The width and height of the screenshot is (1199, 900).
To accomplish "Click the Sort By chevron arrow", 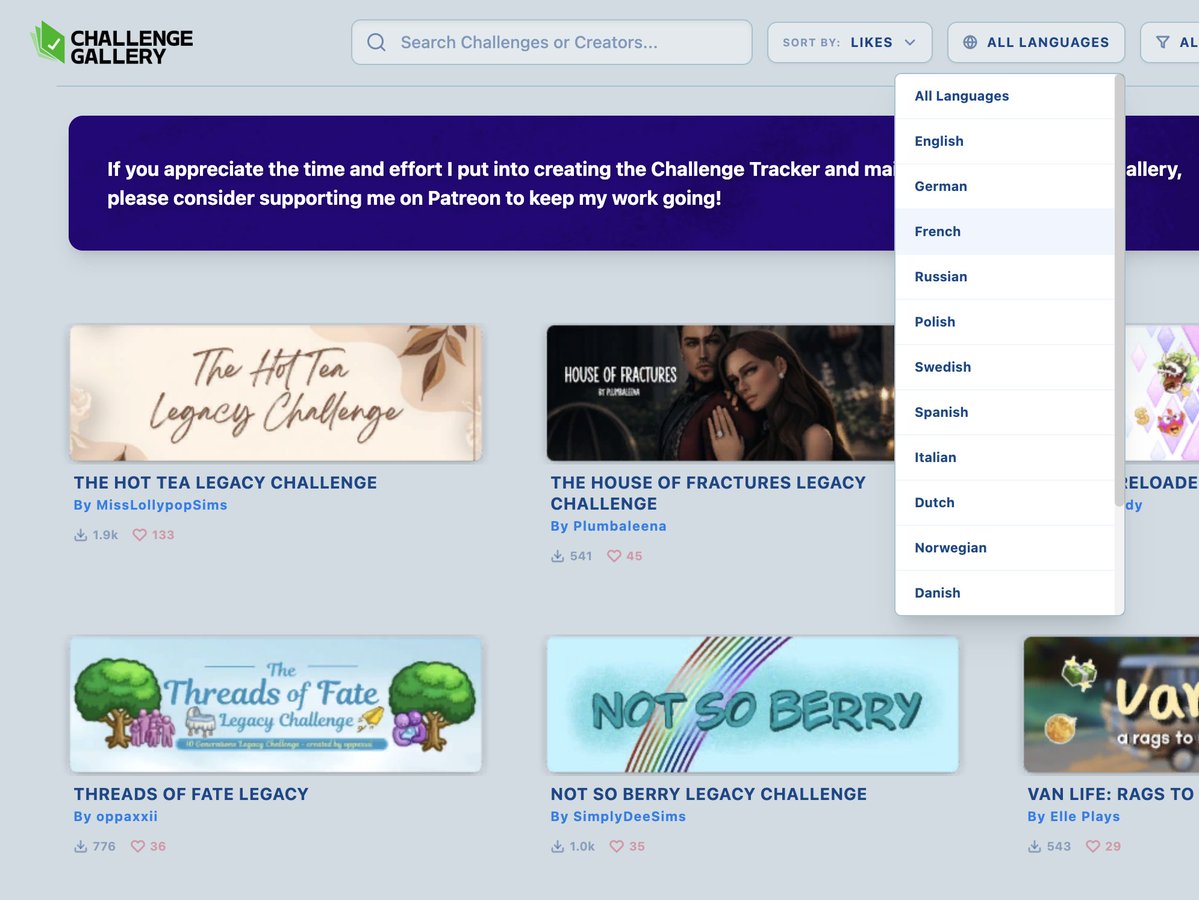I will [x=910, y=42].
